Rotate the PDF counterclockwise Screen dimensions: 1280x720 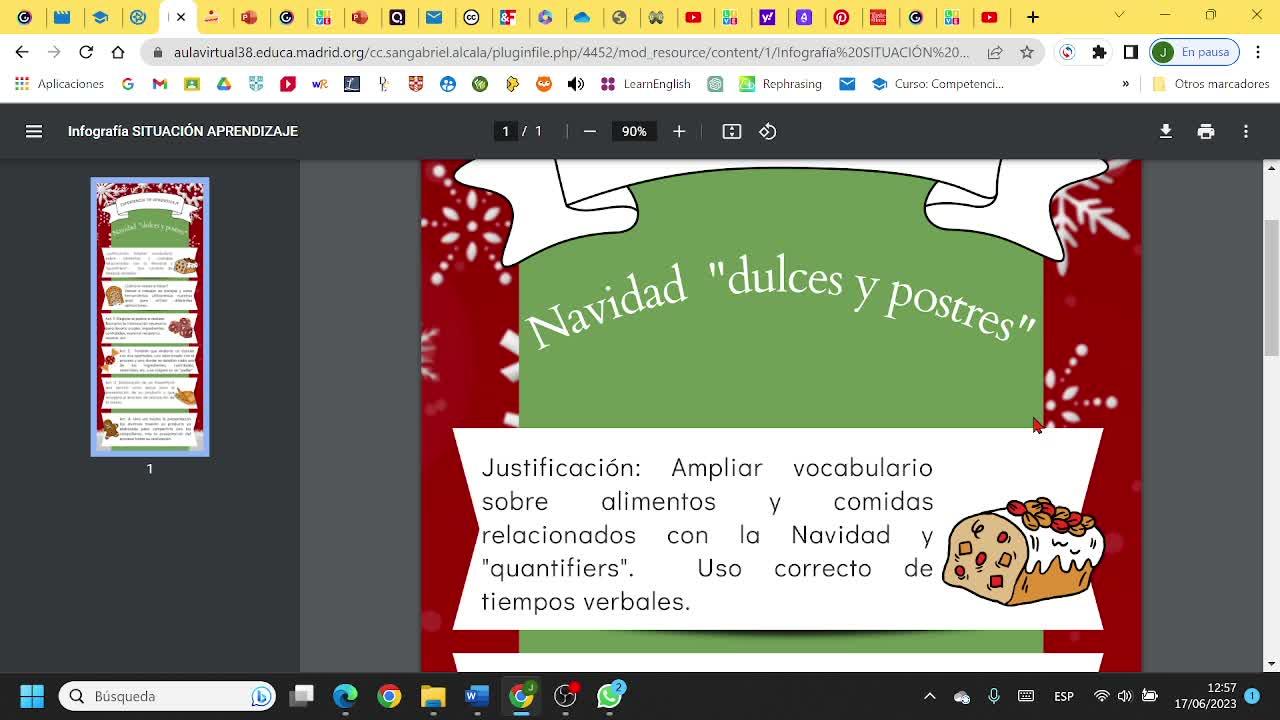click(x=768, y=131)
